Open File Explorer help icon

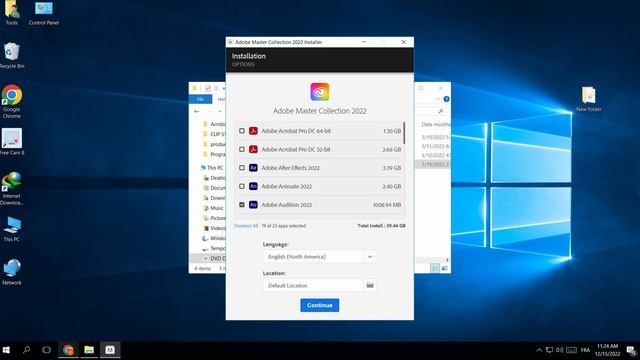(446, 99)
